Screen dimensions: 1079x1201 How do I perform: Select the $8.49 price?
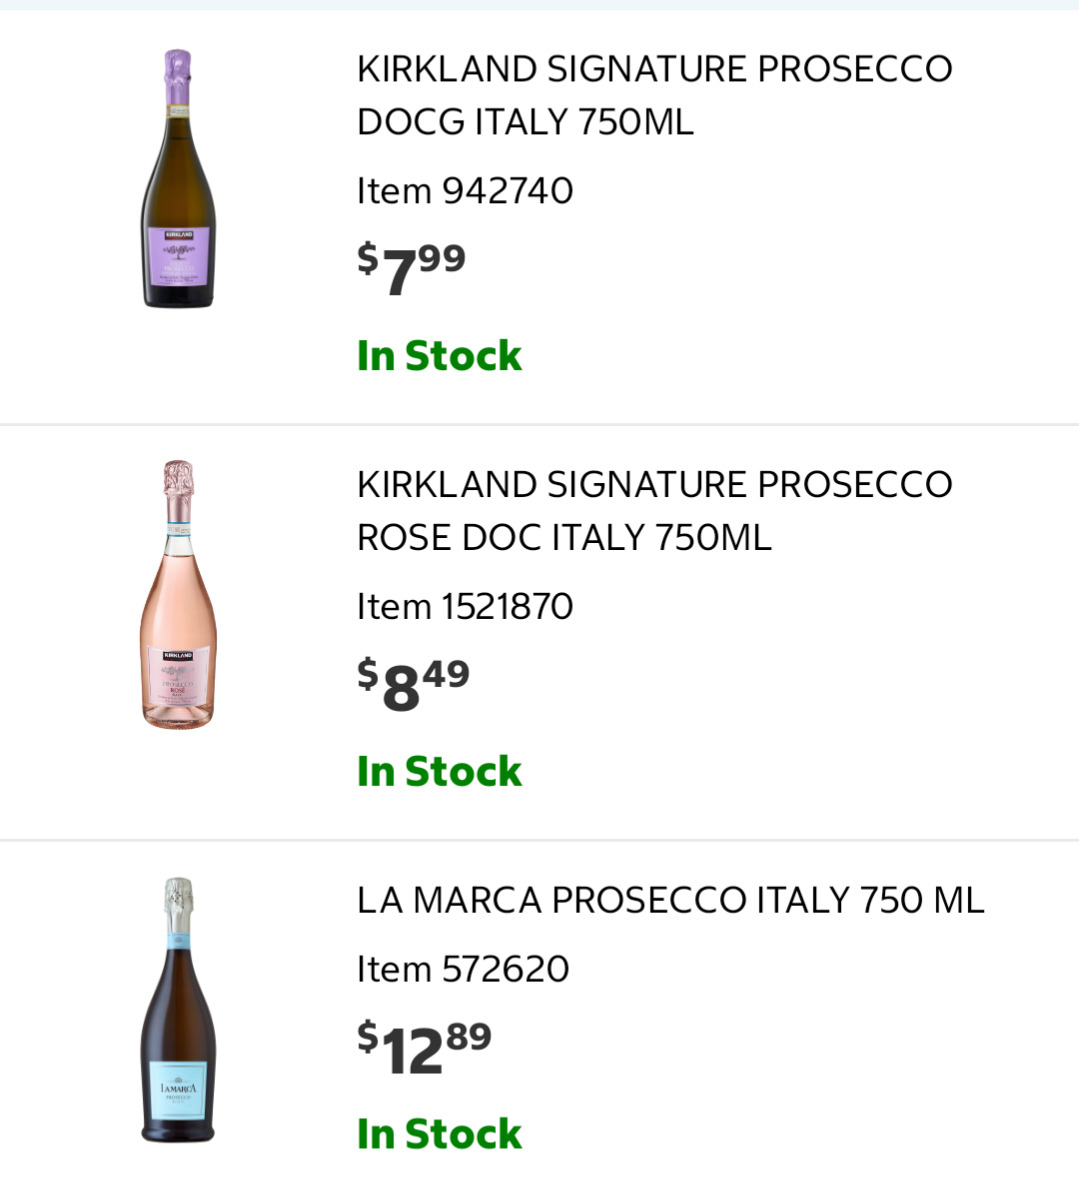pyautogui.click(x=413, y=684)
